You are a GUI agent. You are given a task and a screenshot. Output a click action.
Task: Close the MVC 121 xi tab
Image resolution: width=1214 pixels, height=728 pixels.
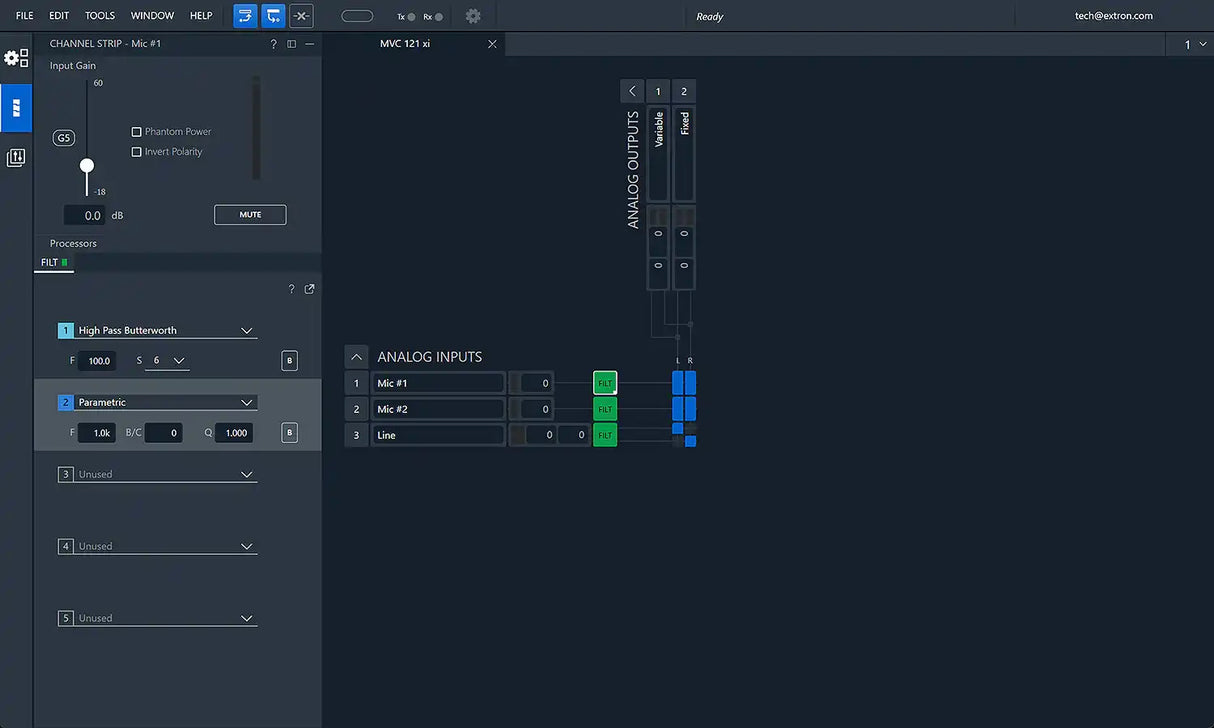492,44
